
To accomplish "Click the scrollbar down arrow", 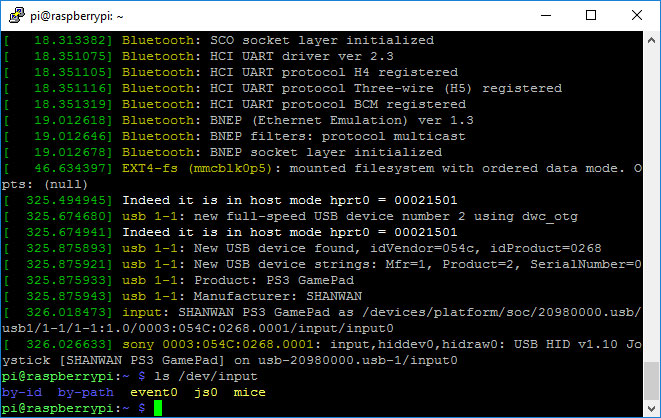I will 651,409.
